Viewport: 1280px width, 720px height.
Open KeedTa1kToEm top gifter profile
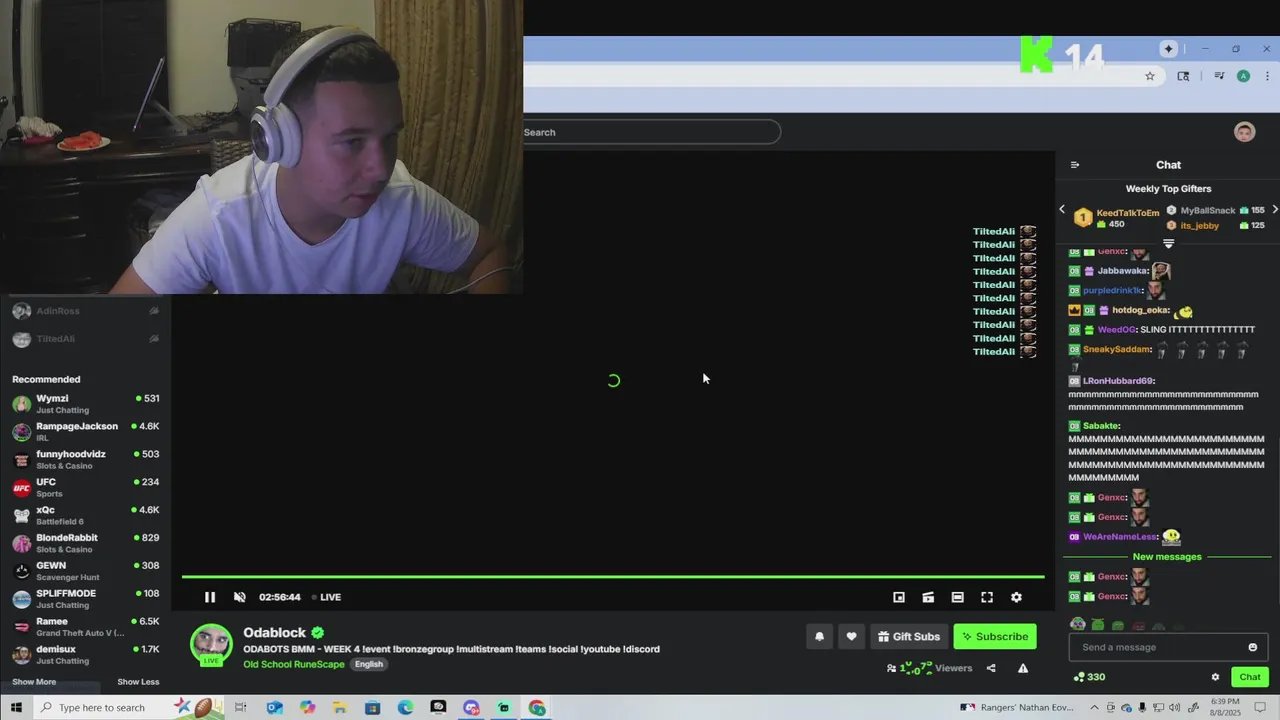[1127, 213]
